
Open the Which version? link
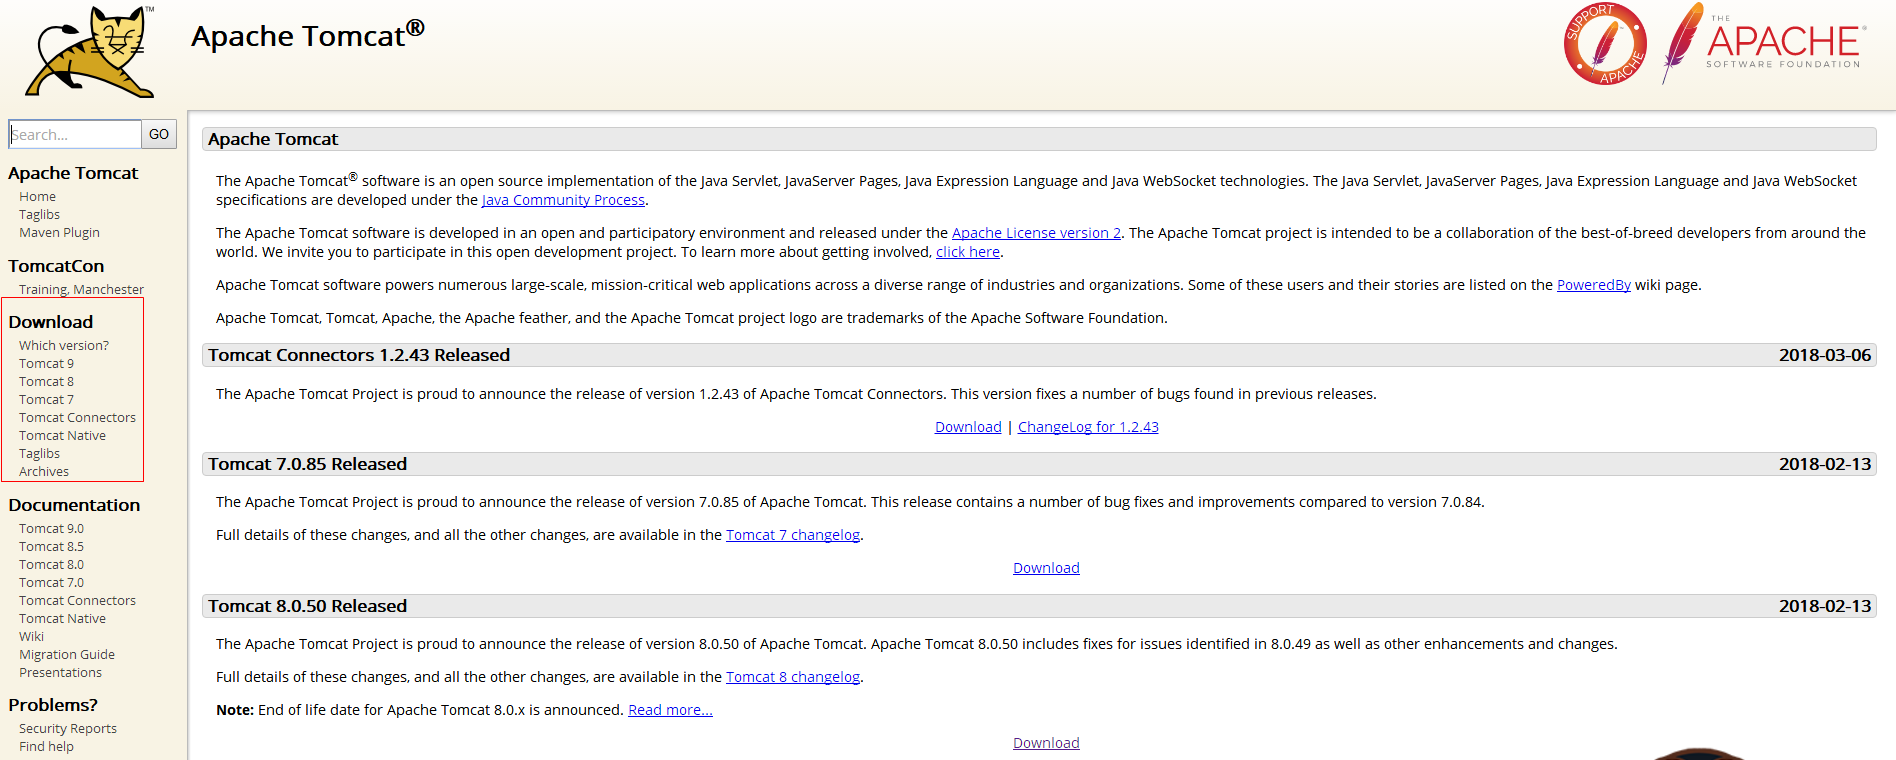coord(64,346)
